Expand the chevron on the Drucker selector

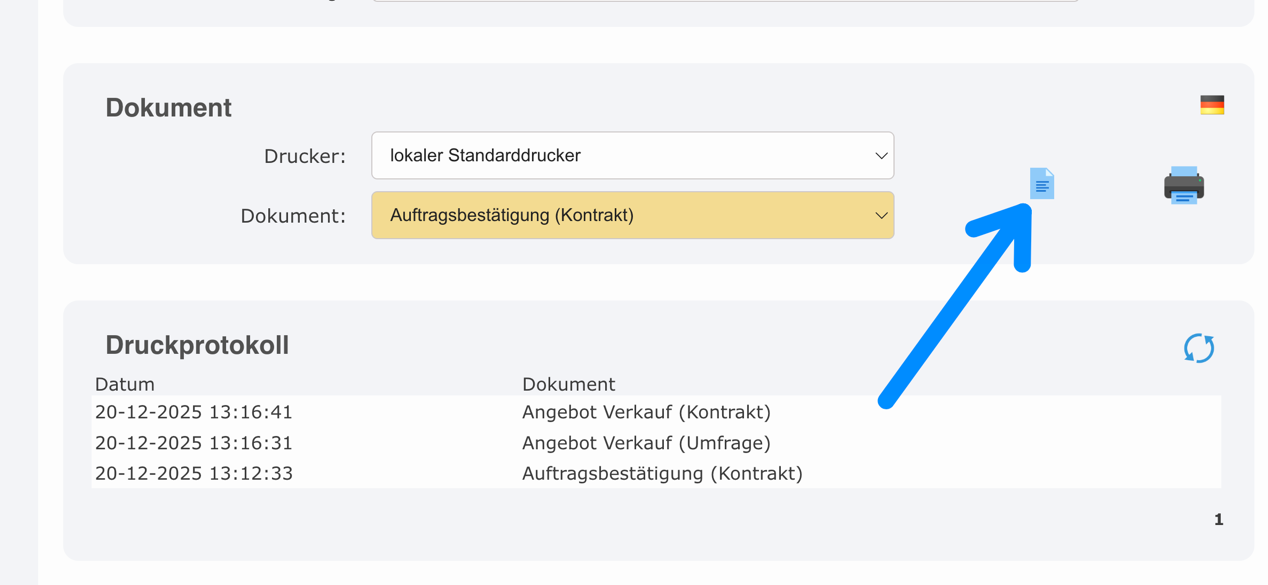click(x=880, y=155)
